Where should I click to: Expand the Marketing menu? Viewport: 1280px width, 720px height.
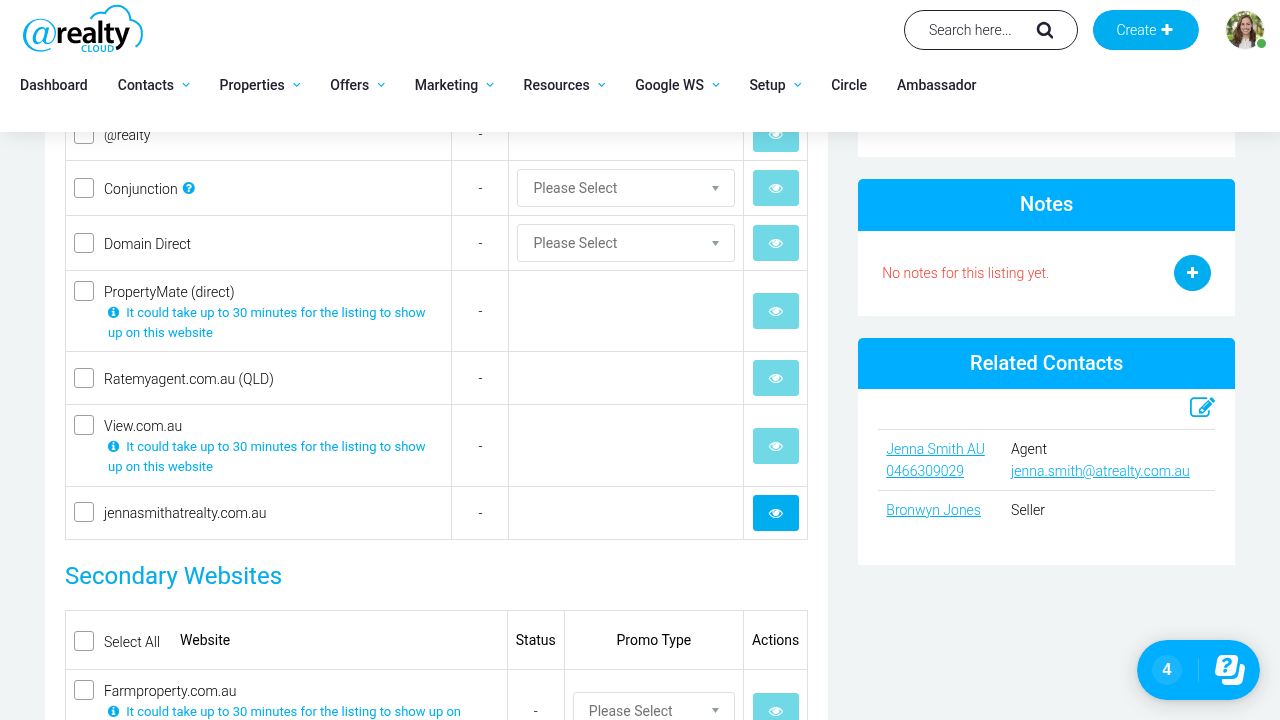coord(454,85)
